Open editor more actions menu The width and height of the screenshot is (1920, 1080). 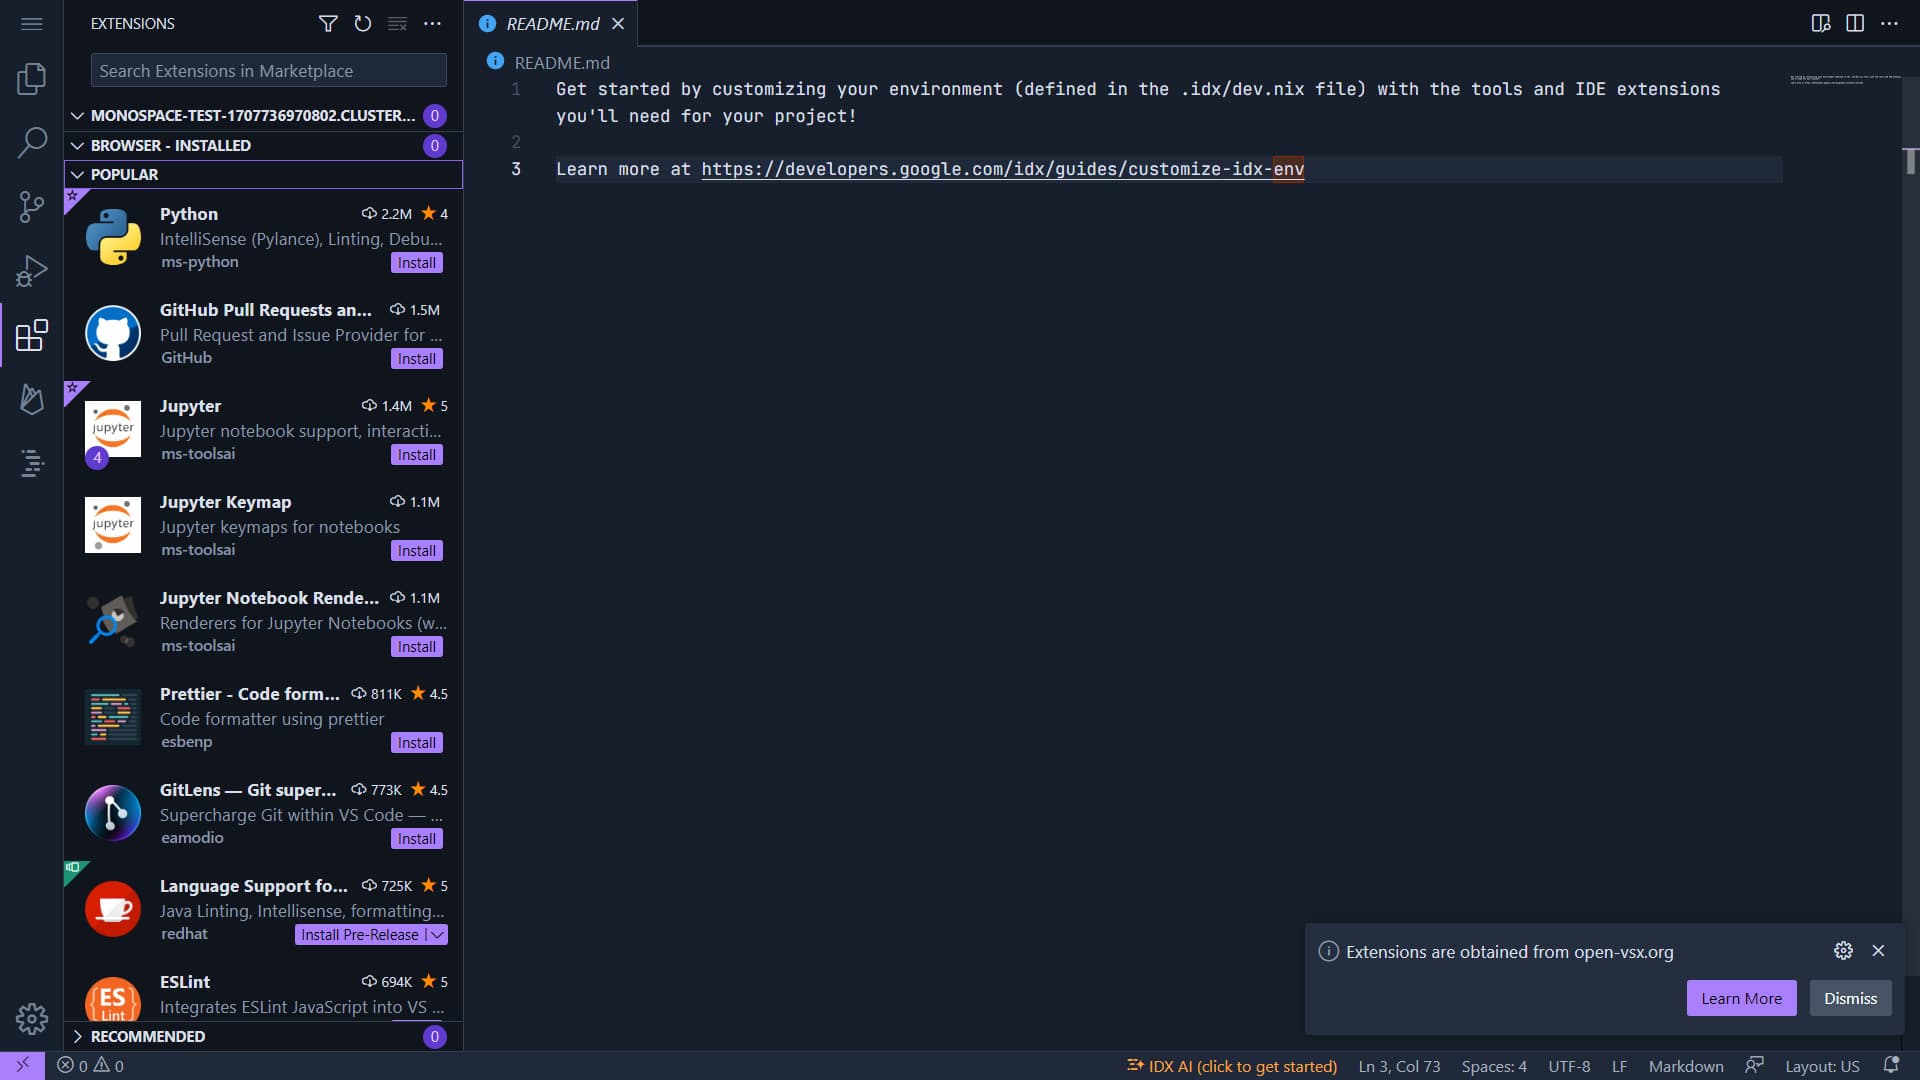click(1889, 23)
